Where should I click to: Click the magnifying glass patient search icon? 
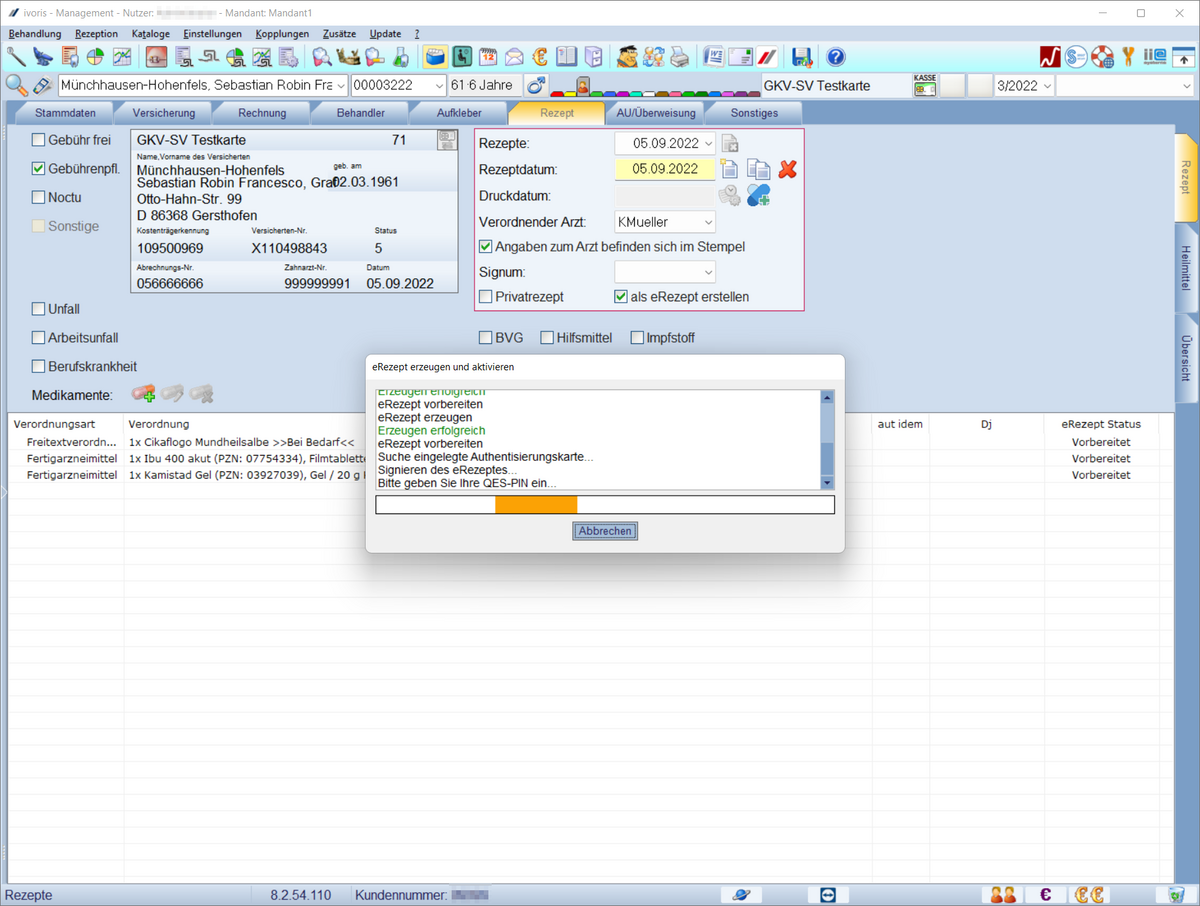(x=16, y=86)
